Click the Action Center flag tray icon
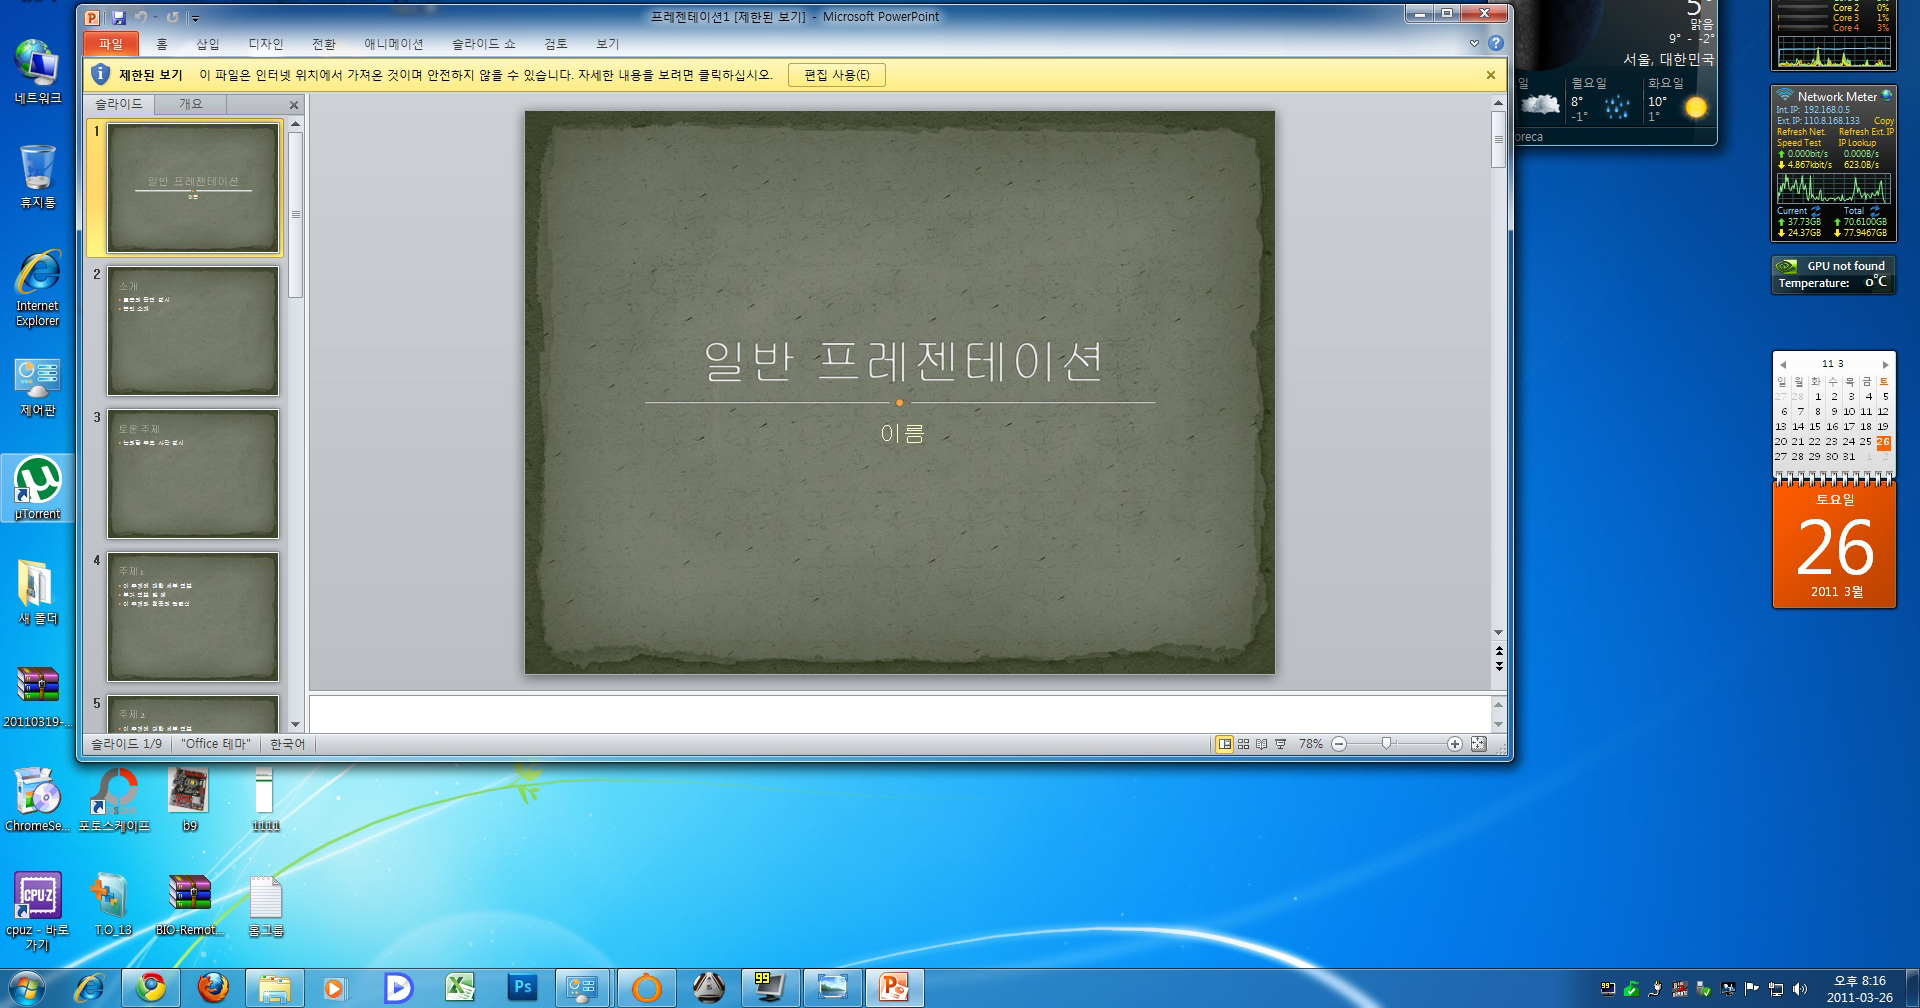Screen dimensions: 1920x1008 [1751, 989]
